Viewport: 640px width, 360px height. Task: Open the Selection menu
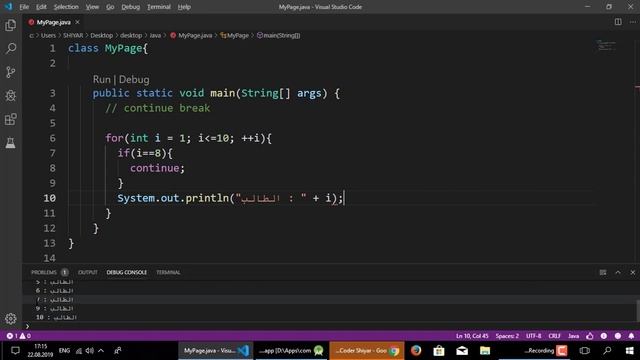[66, 7]
